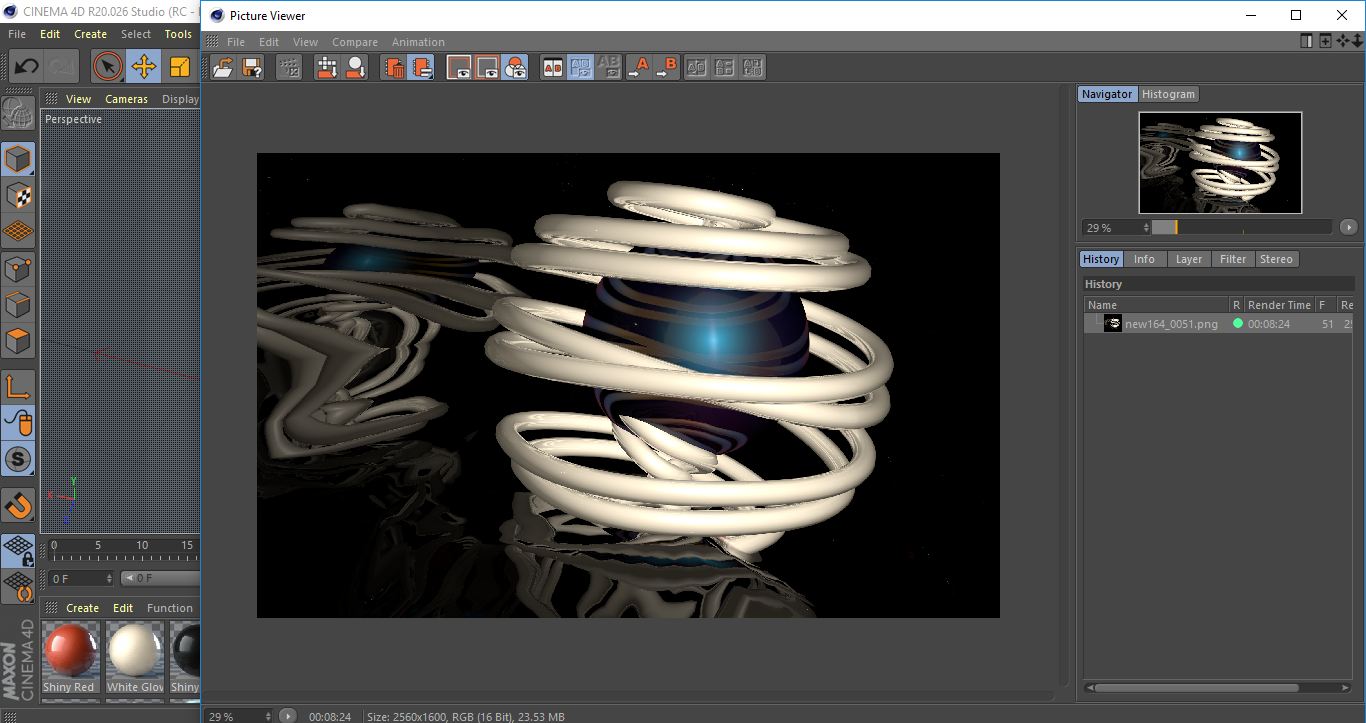Click the Stop Rendering icon
Image resolution: width=1366 pixels, height=723 pixels.
289,67
